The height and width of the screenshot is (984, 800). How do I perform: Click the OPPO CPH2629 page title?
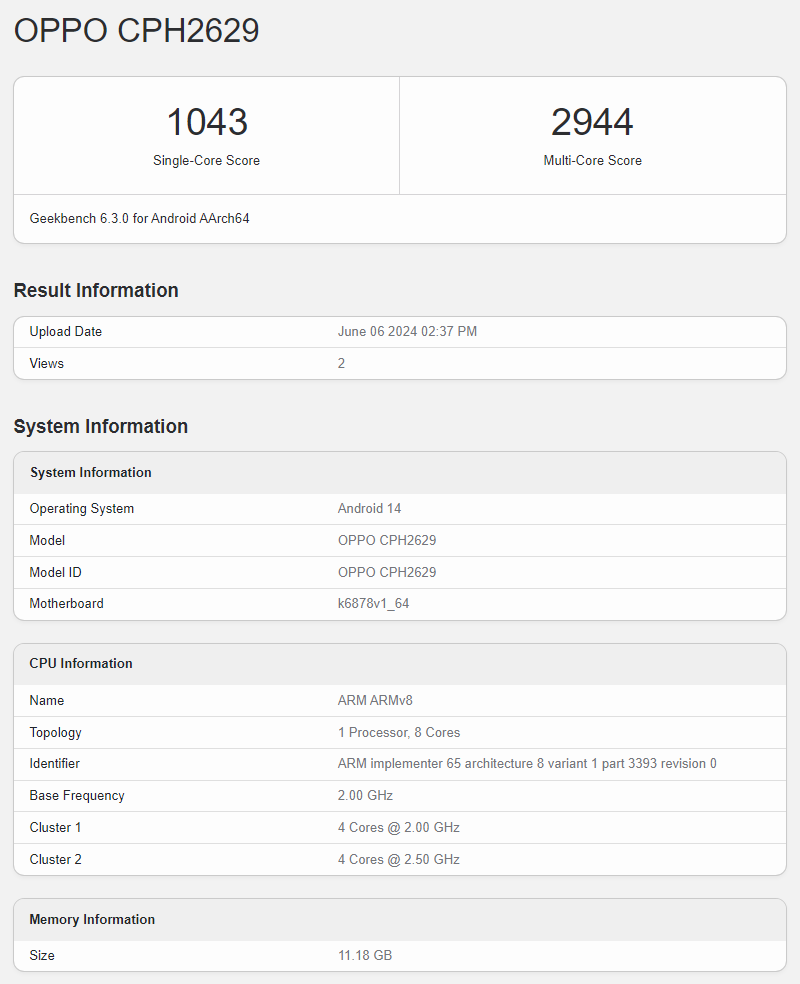coord(135,31)
